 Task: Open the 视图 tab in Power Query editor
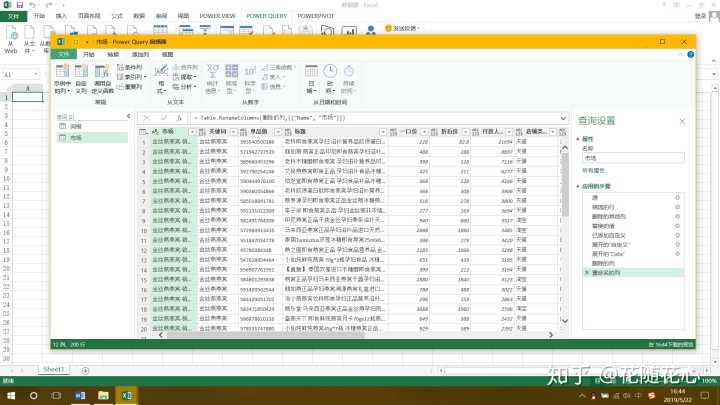point(164,54)
